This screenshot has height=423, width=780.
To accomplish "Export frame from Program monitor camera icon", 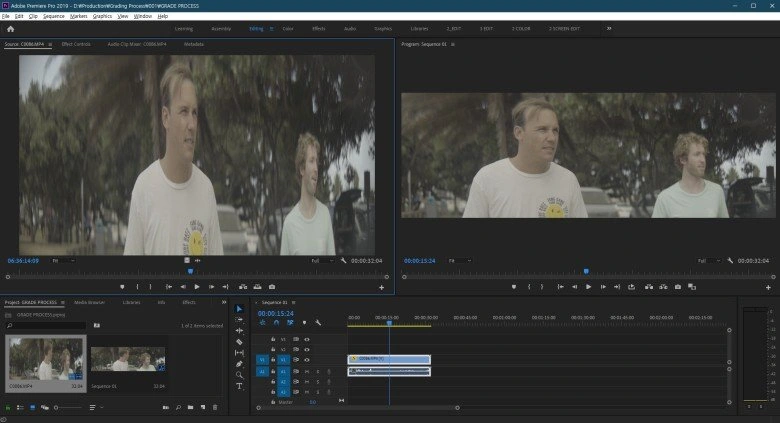I will pyautogui.click(x=677, y=287).
